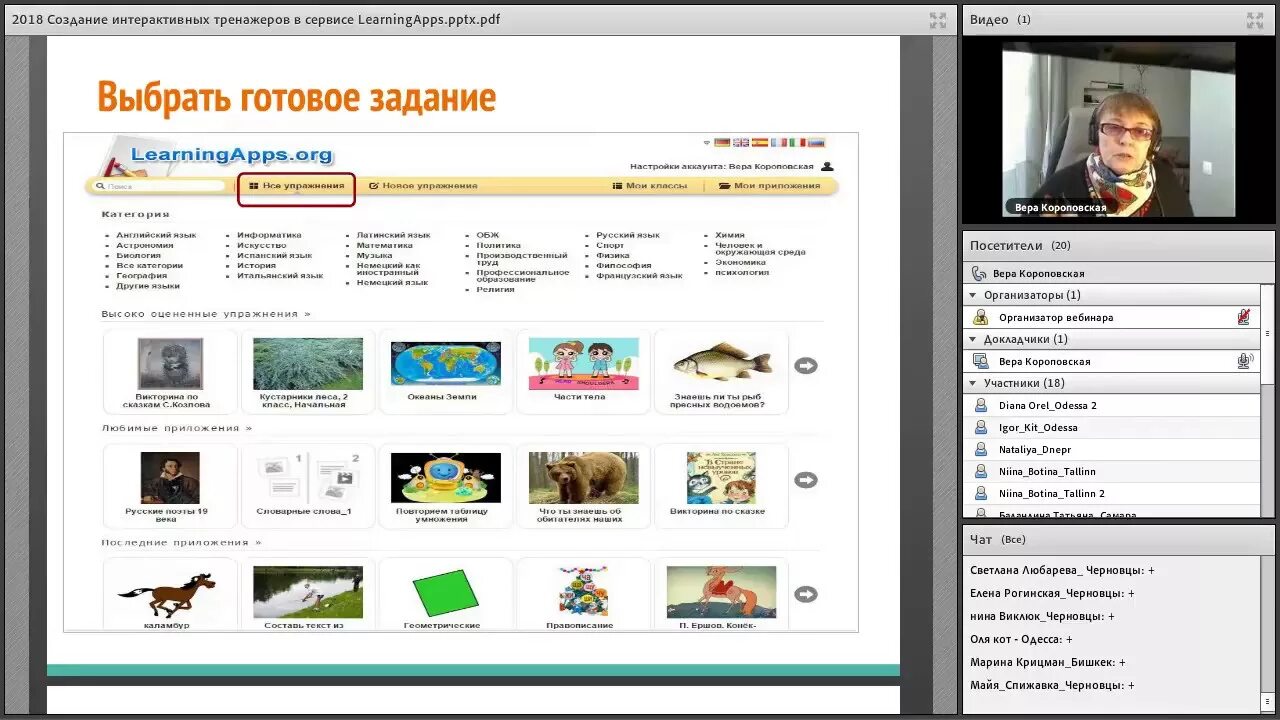
Task: Open the География category
Action: coord(141,275)
